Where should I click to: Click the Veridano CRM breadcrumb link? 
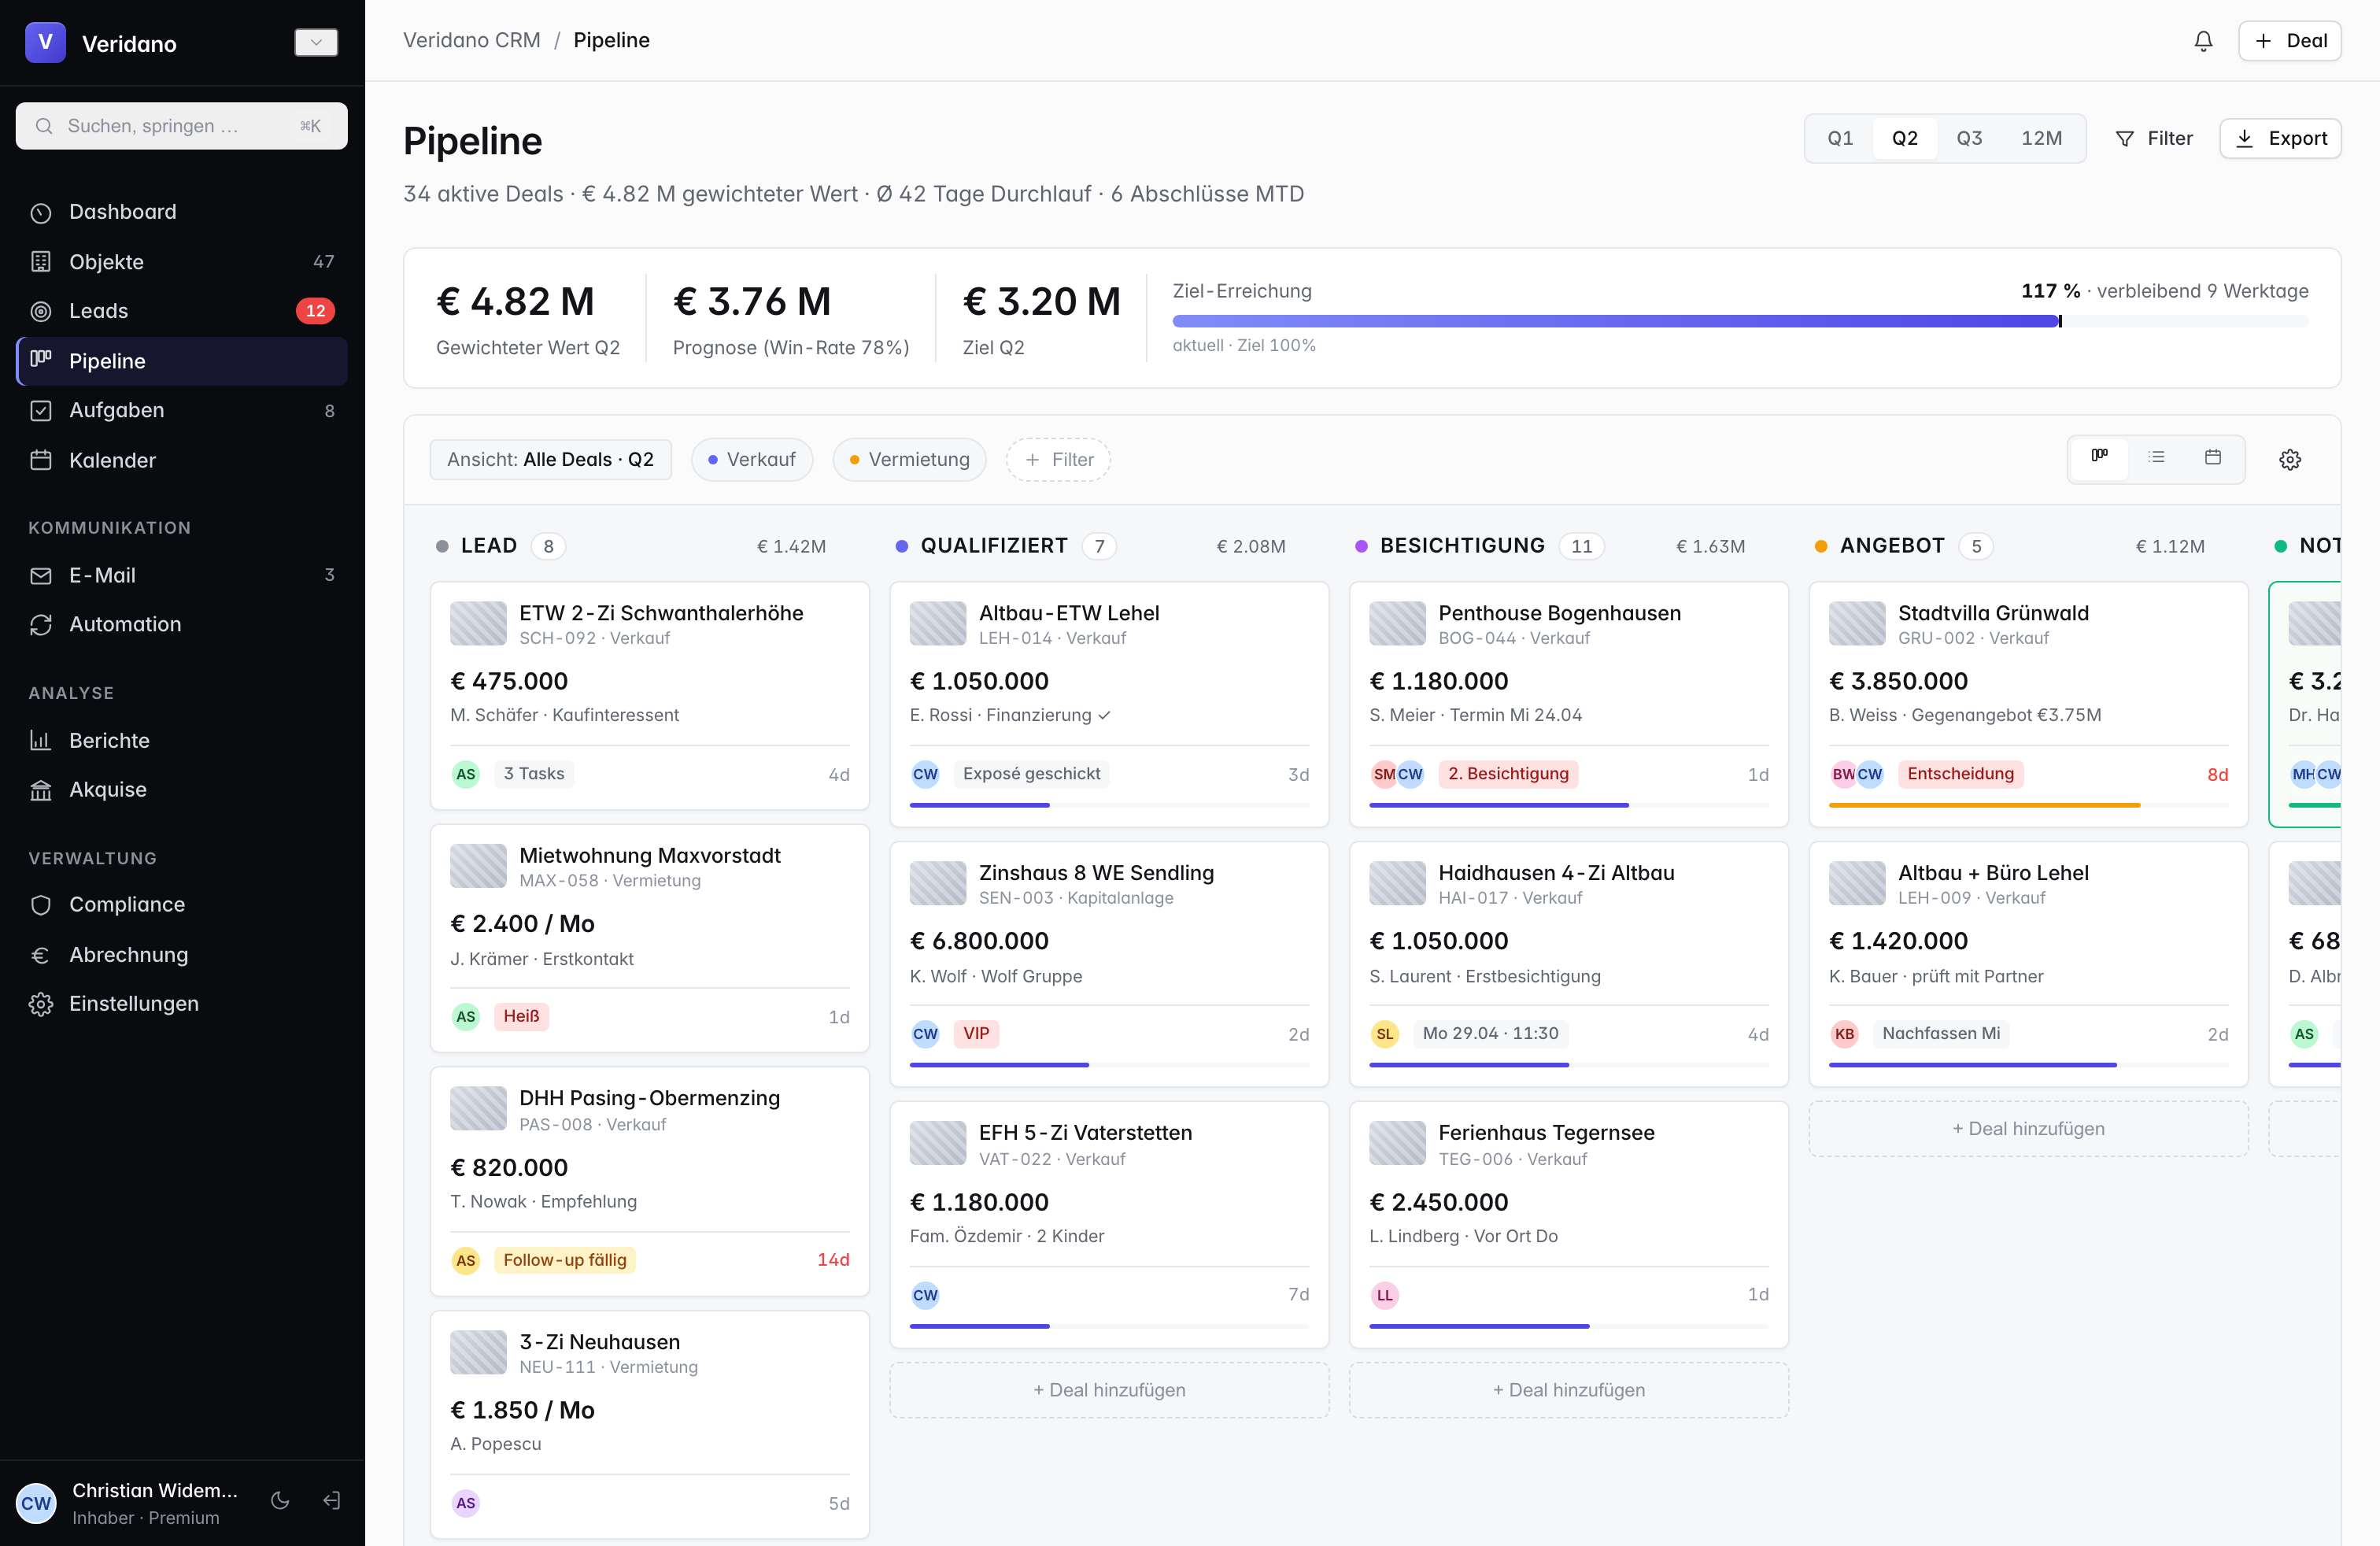pos(471,40)
